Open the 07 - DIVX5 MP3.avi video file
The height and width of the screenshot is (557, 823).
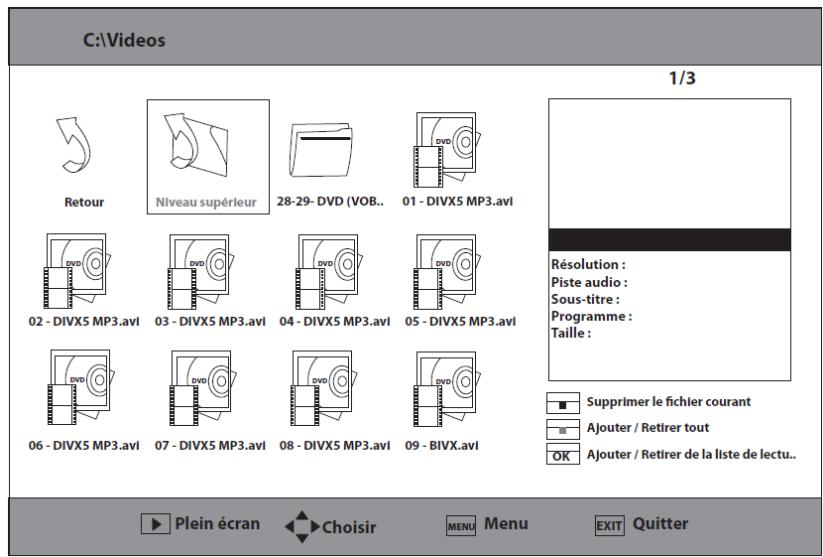coord(208,395)
